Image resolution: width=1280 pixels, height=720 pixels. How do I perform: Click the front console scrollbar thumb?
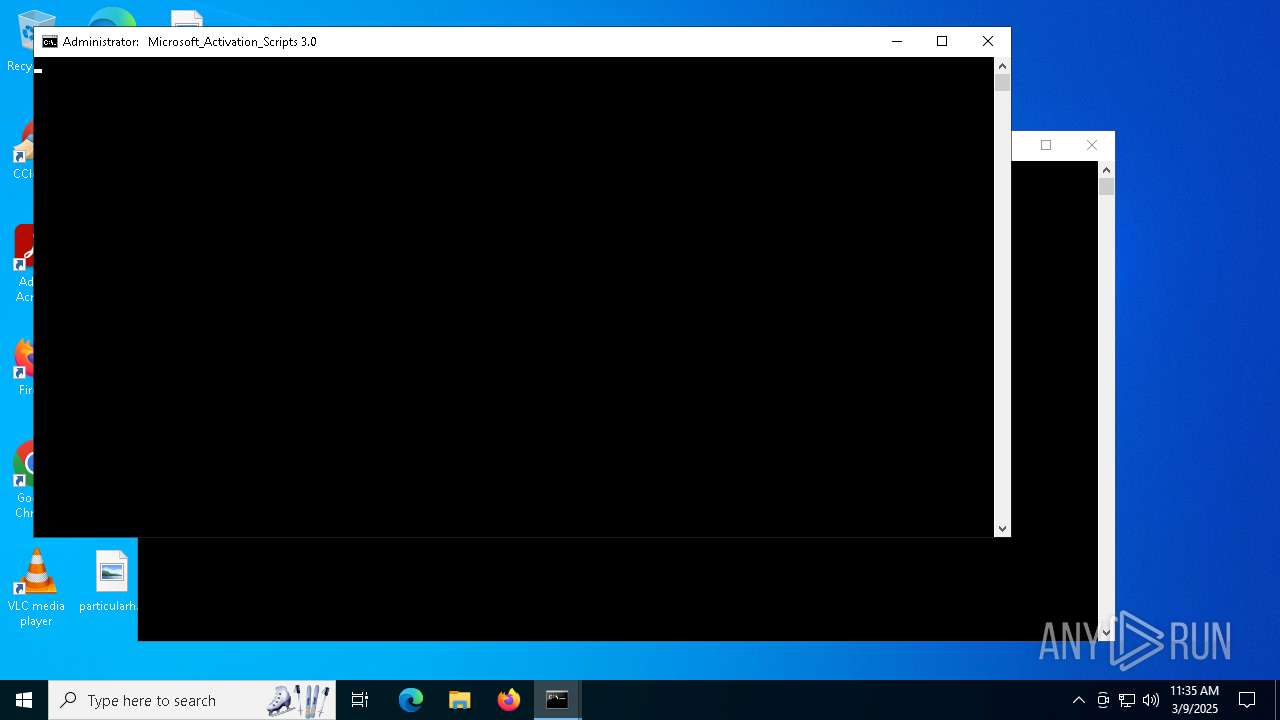[x=1002, y=82]
